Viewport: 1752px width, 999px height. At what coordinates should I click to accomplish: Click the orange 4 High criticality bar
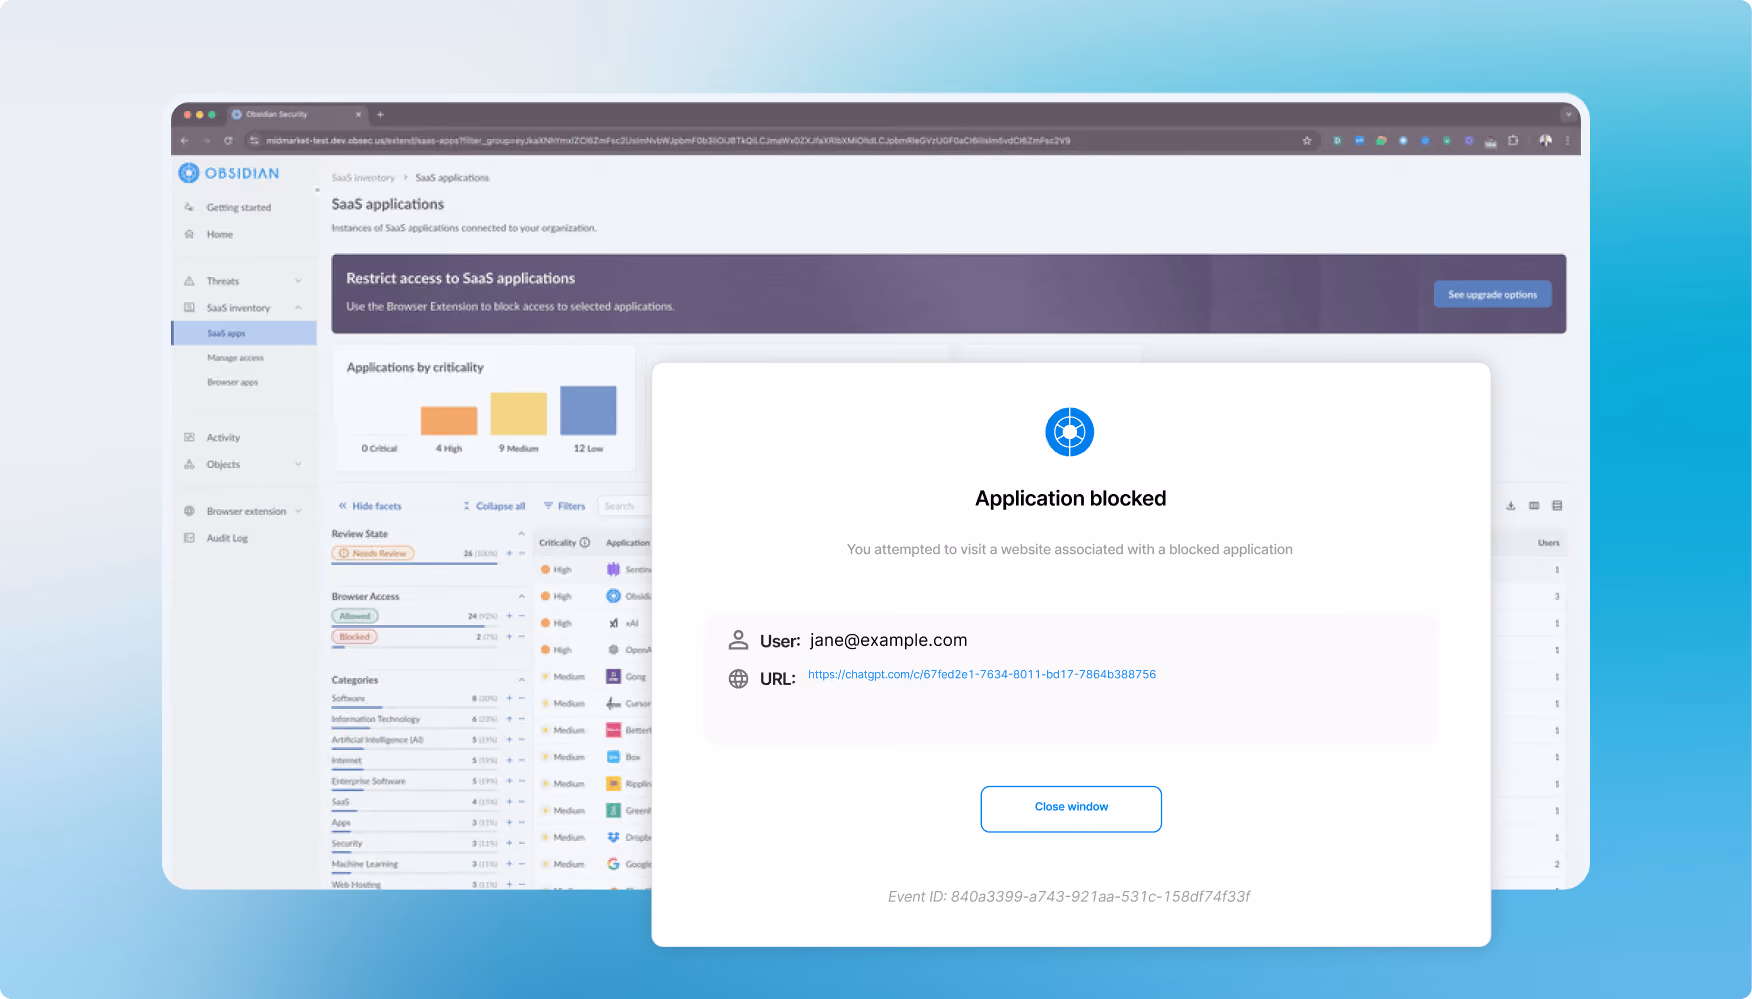pos(449,421)
